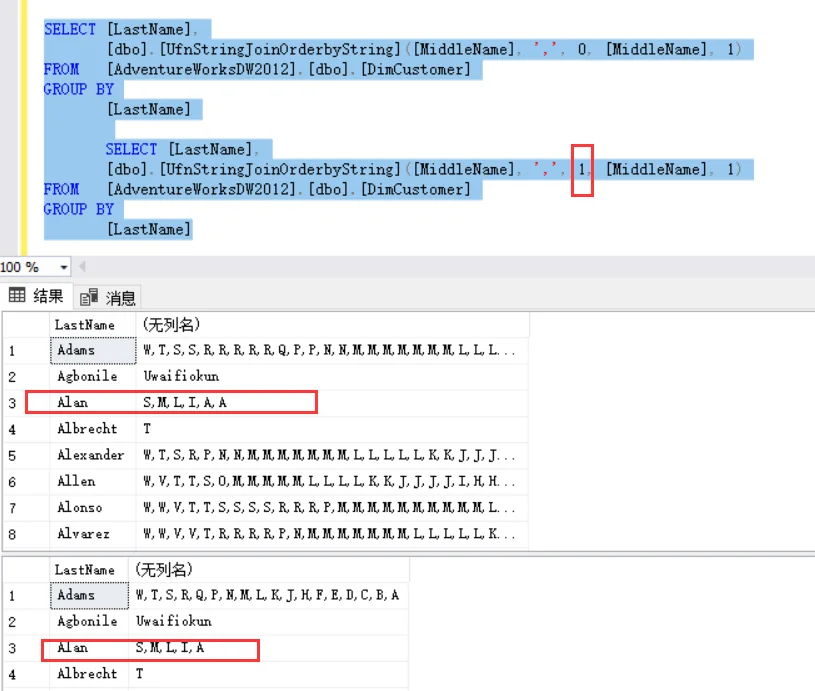Viewport: 815px width, 691px height.
Task: Select the LastName column header in the lower results grid
Action: [89, 570]
